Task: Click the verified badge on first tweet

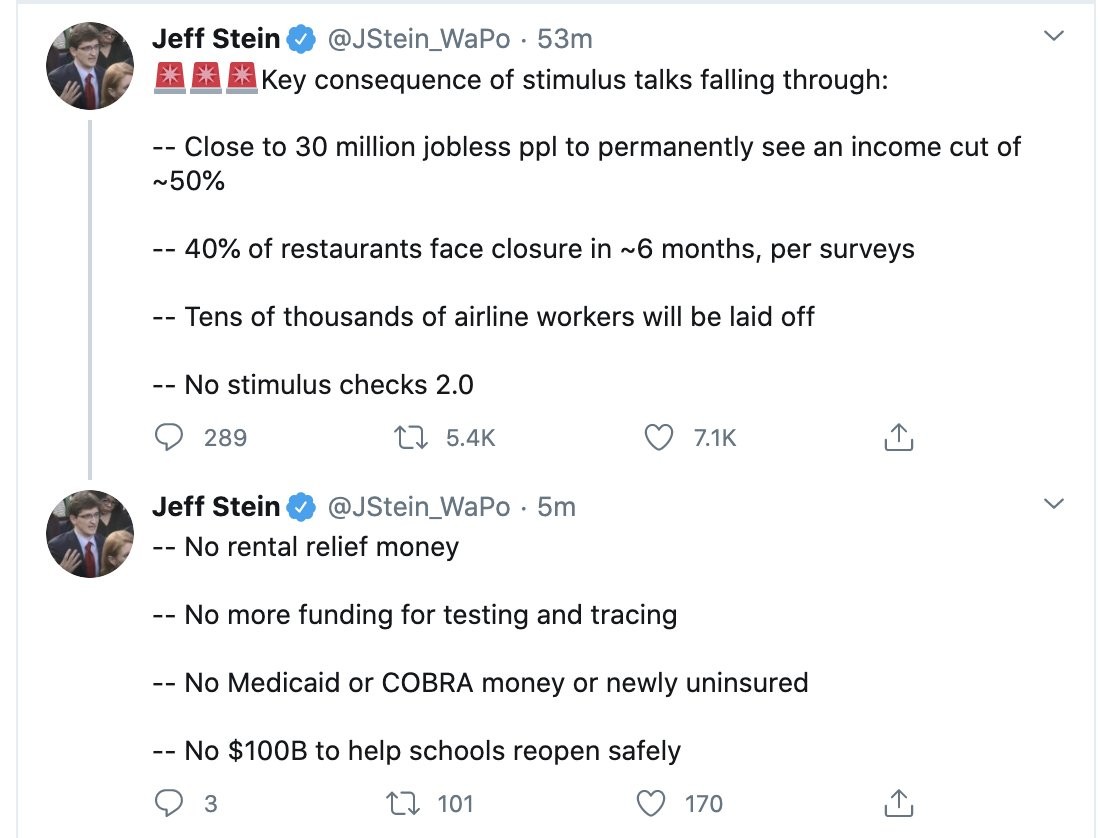Action: tap(300, 40)
